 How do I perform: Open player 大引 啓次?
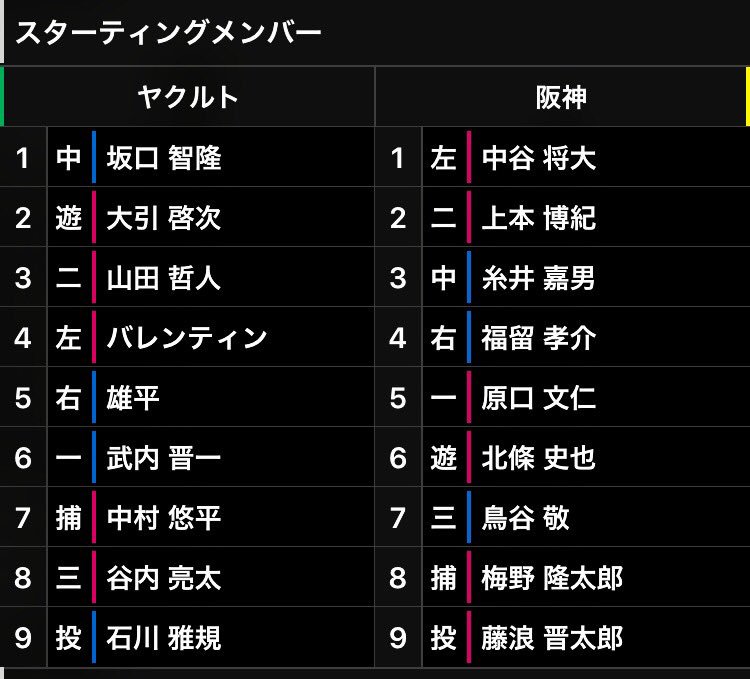click(x=164, y=218)
